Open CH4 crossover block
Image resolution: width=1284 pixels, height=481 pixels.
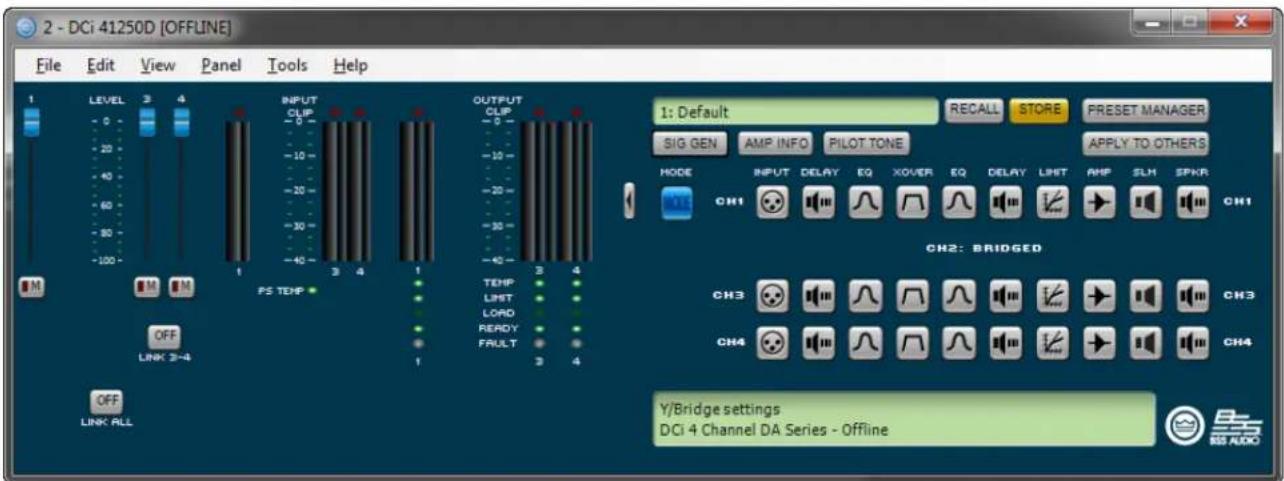click(912, 342)
